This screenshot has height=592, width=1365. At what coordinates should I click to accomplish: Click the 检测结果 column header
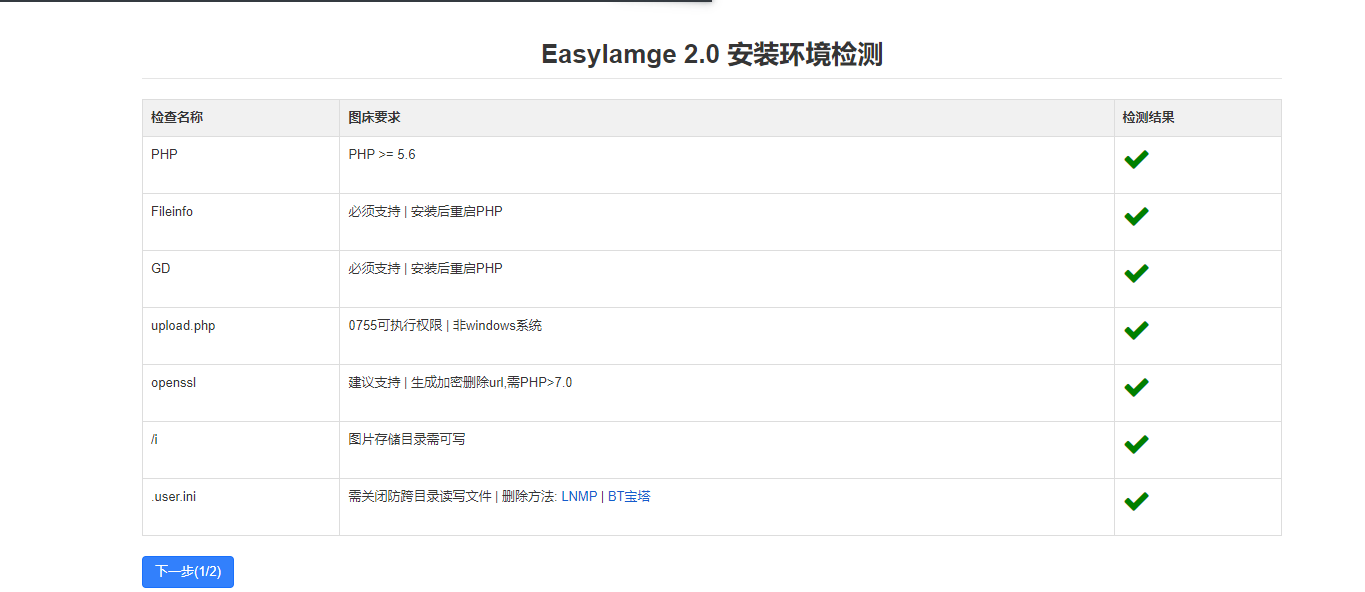pos(1148,118)
